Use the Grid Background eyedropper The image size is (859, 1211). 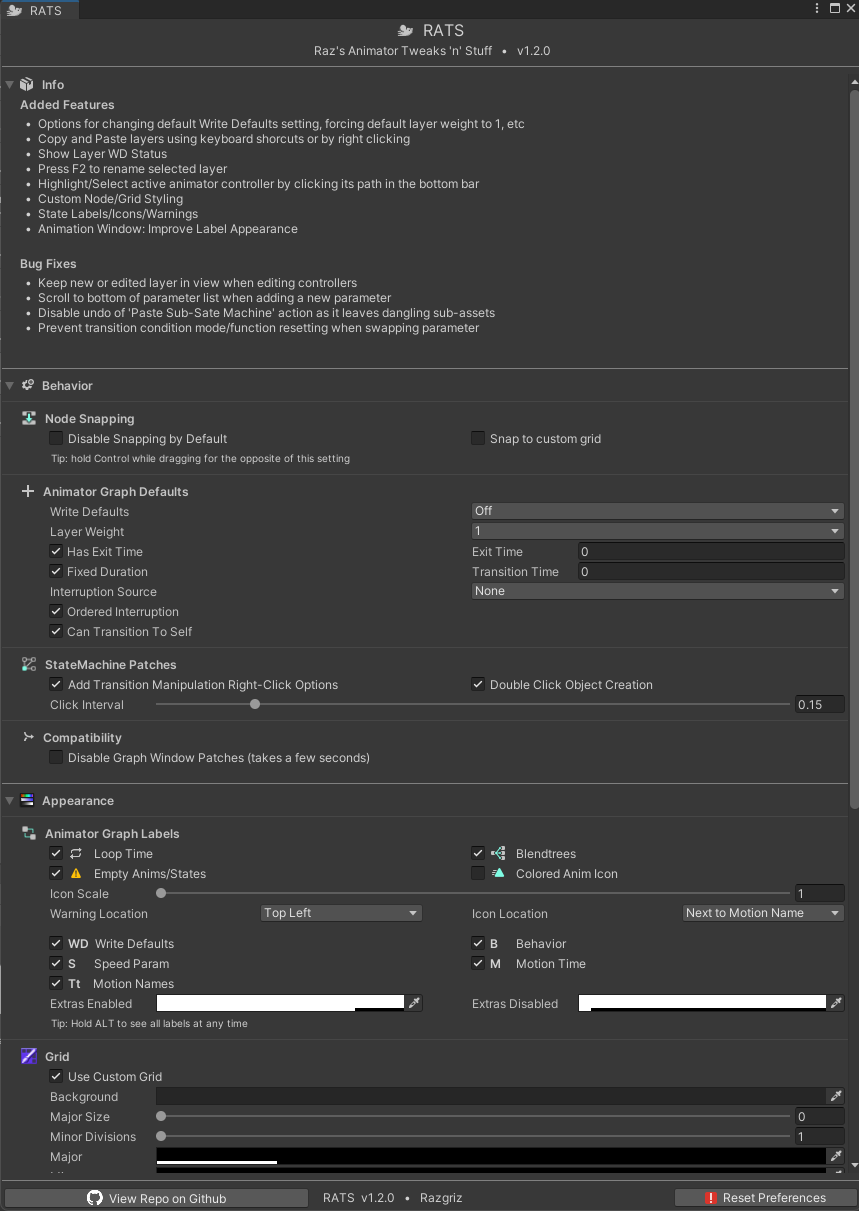tap(837, 1096)
